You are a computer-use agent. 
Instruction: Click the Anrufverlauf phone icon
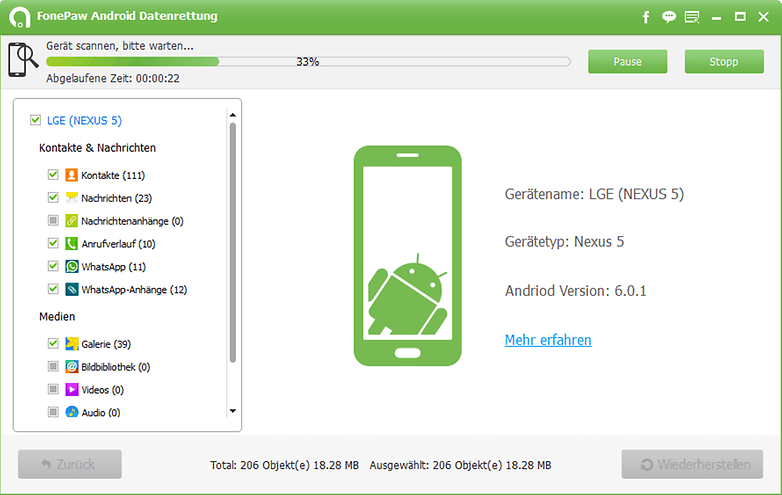(x=71, y=244)
